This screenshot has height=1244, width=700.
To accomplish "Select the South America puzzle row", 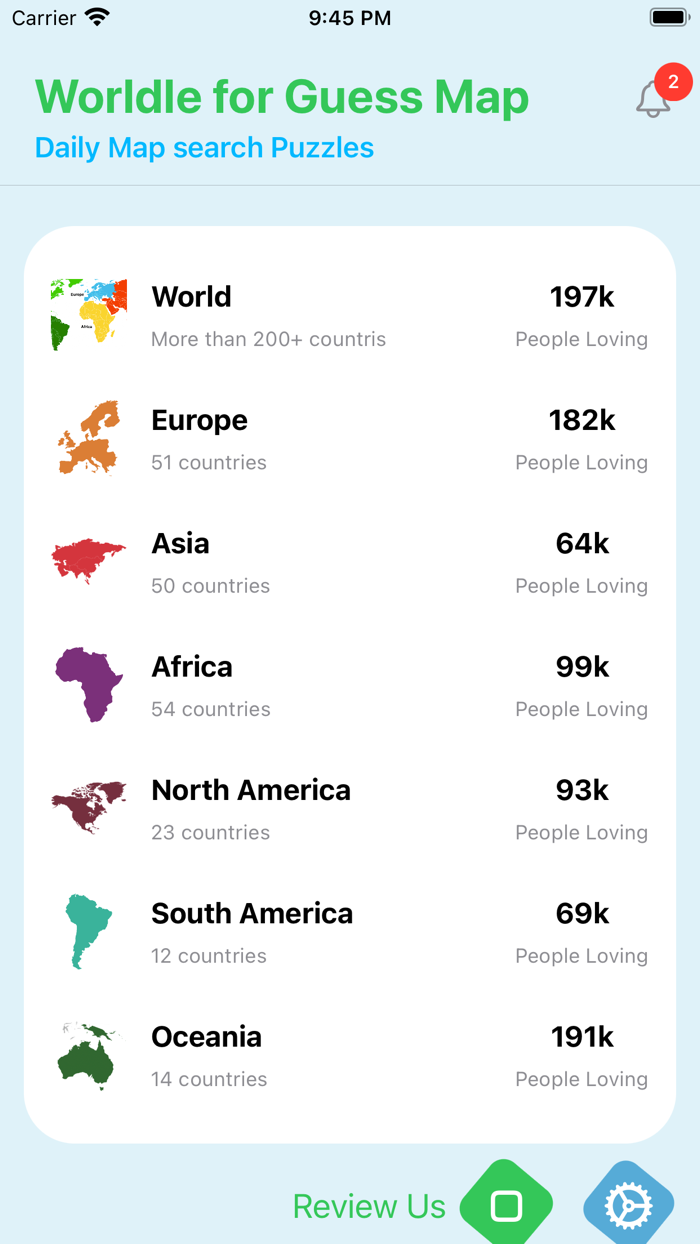I will (x=350, y=931).
